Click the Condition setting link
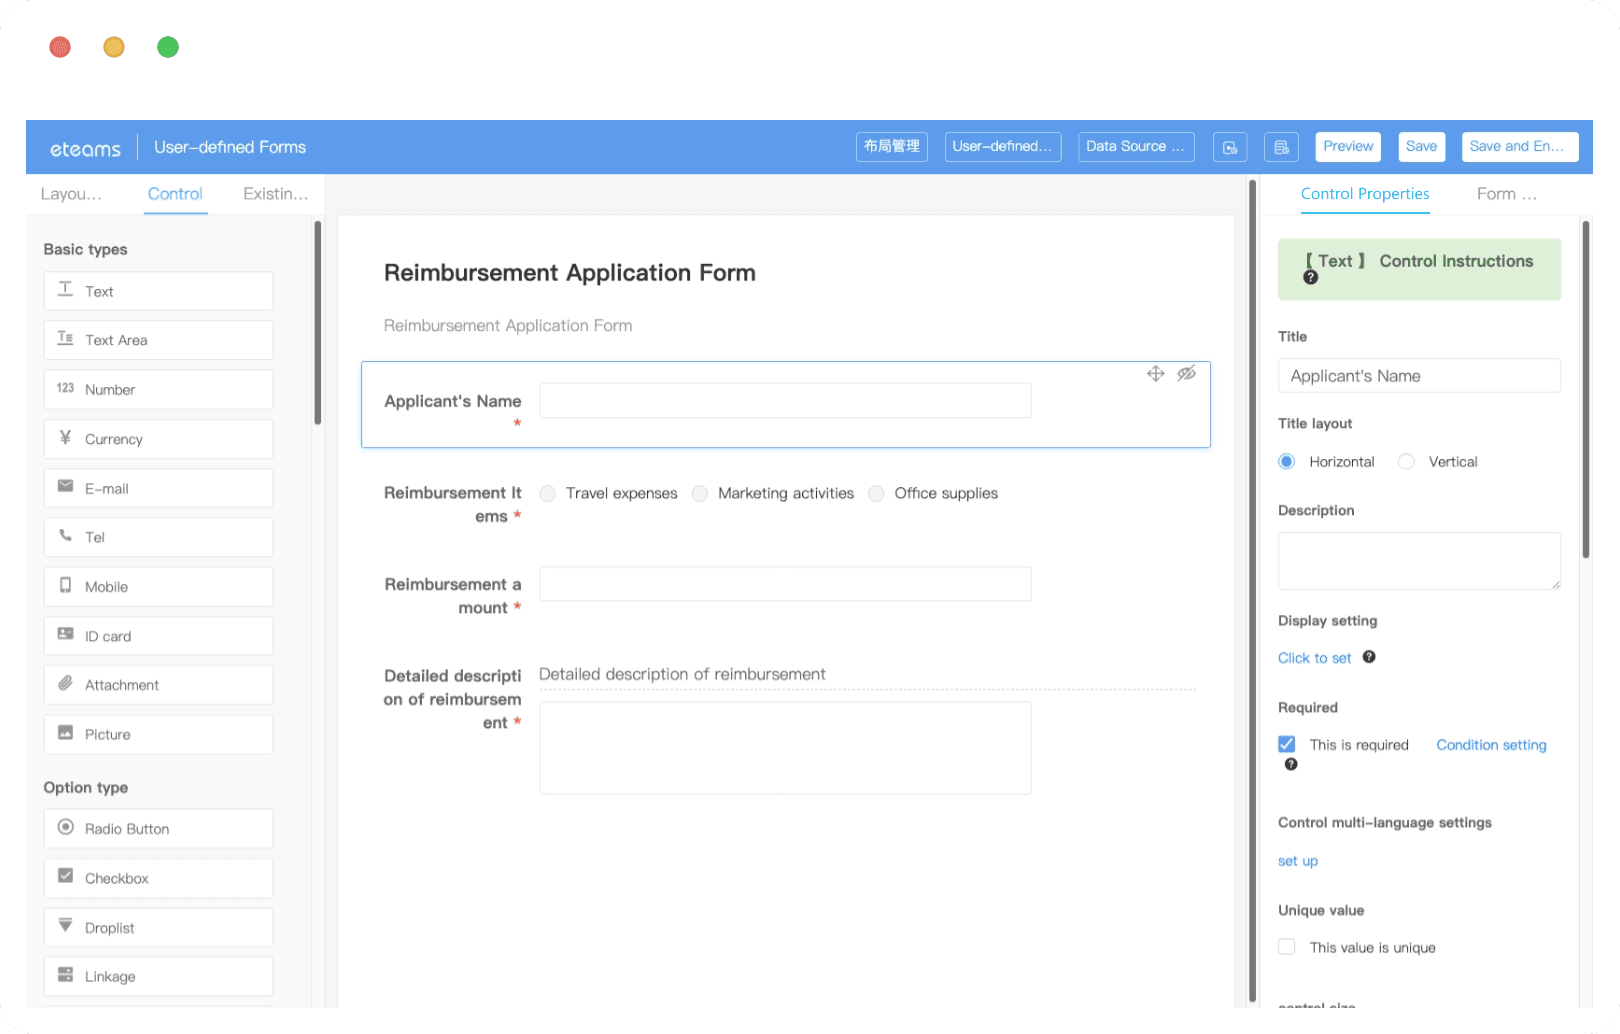 point(1491,745)
